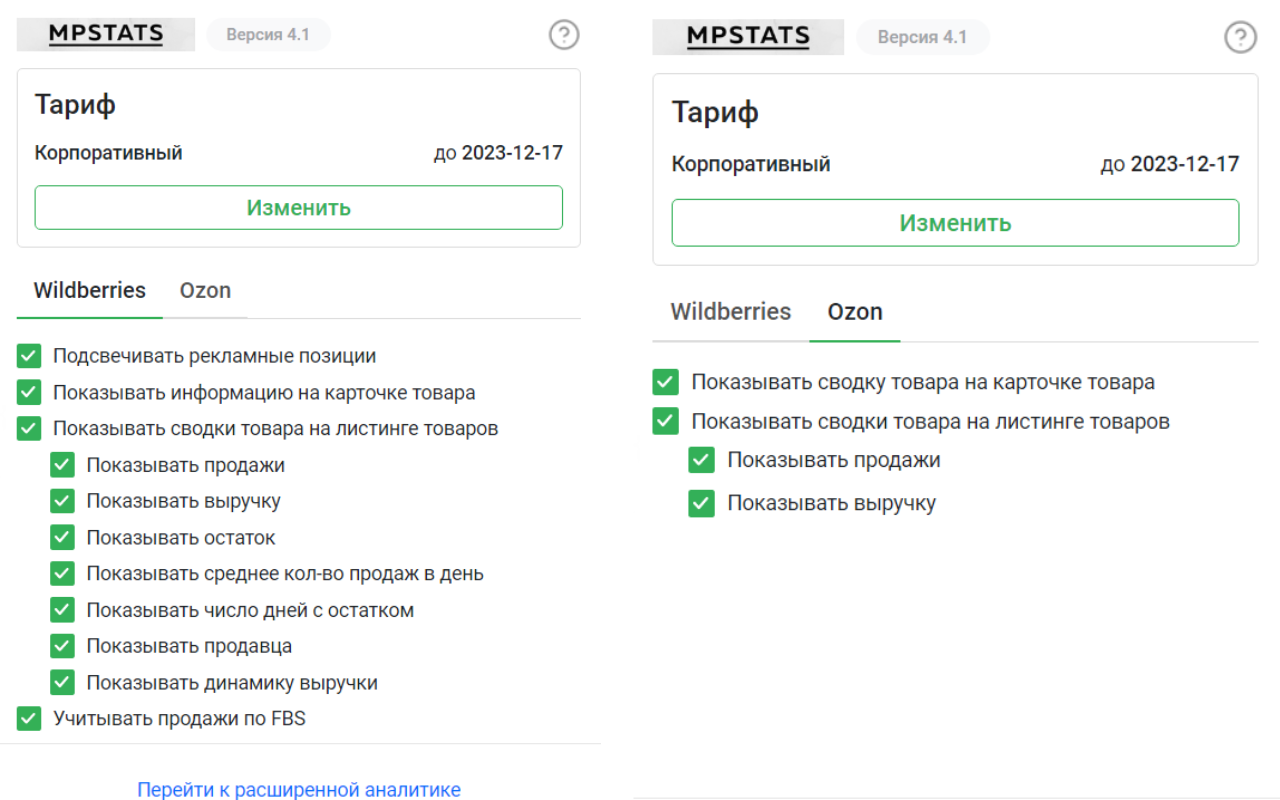This screenshot has width=1280, height=800.
Task: Toggle Подсвечивать рекламные позиции checkbox
Action: click(29, 356)
